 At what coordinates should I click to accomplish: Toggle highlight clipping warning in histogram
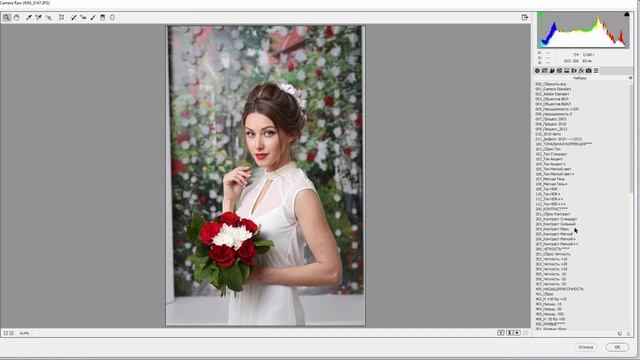(x=627, y=14)
